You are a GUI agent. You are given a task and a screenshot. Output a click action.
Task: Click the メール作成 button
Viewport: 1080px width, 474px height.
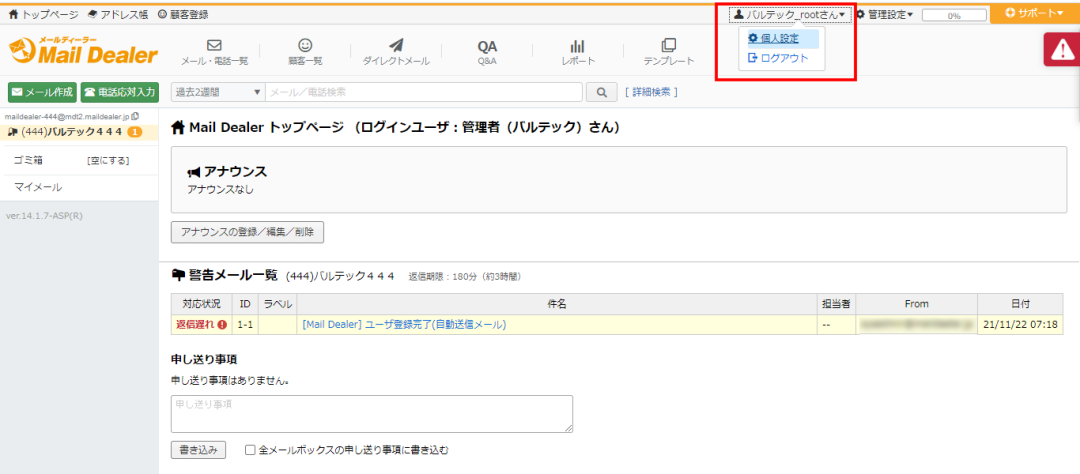click(x=42, y=92)
